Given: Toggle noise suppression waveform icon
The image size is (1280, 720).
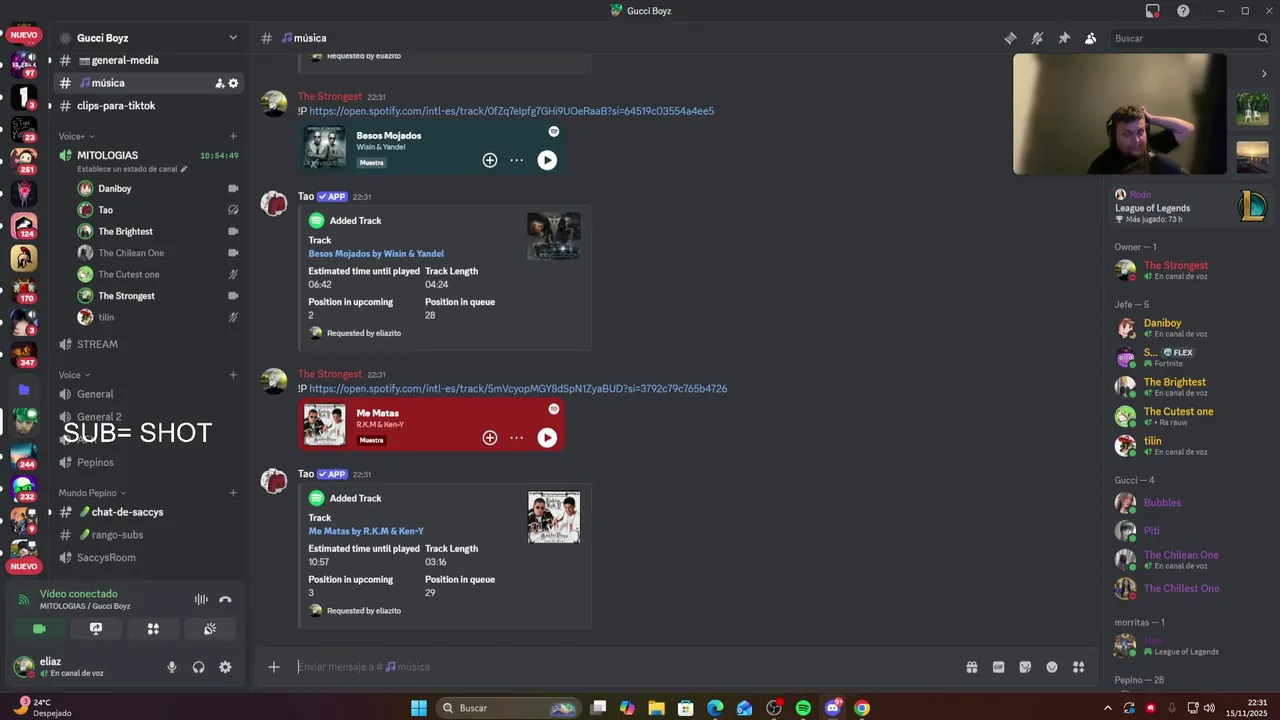Looking at the screenshot, I should tap(201, 599).
